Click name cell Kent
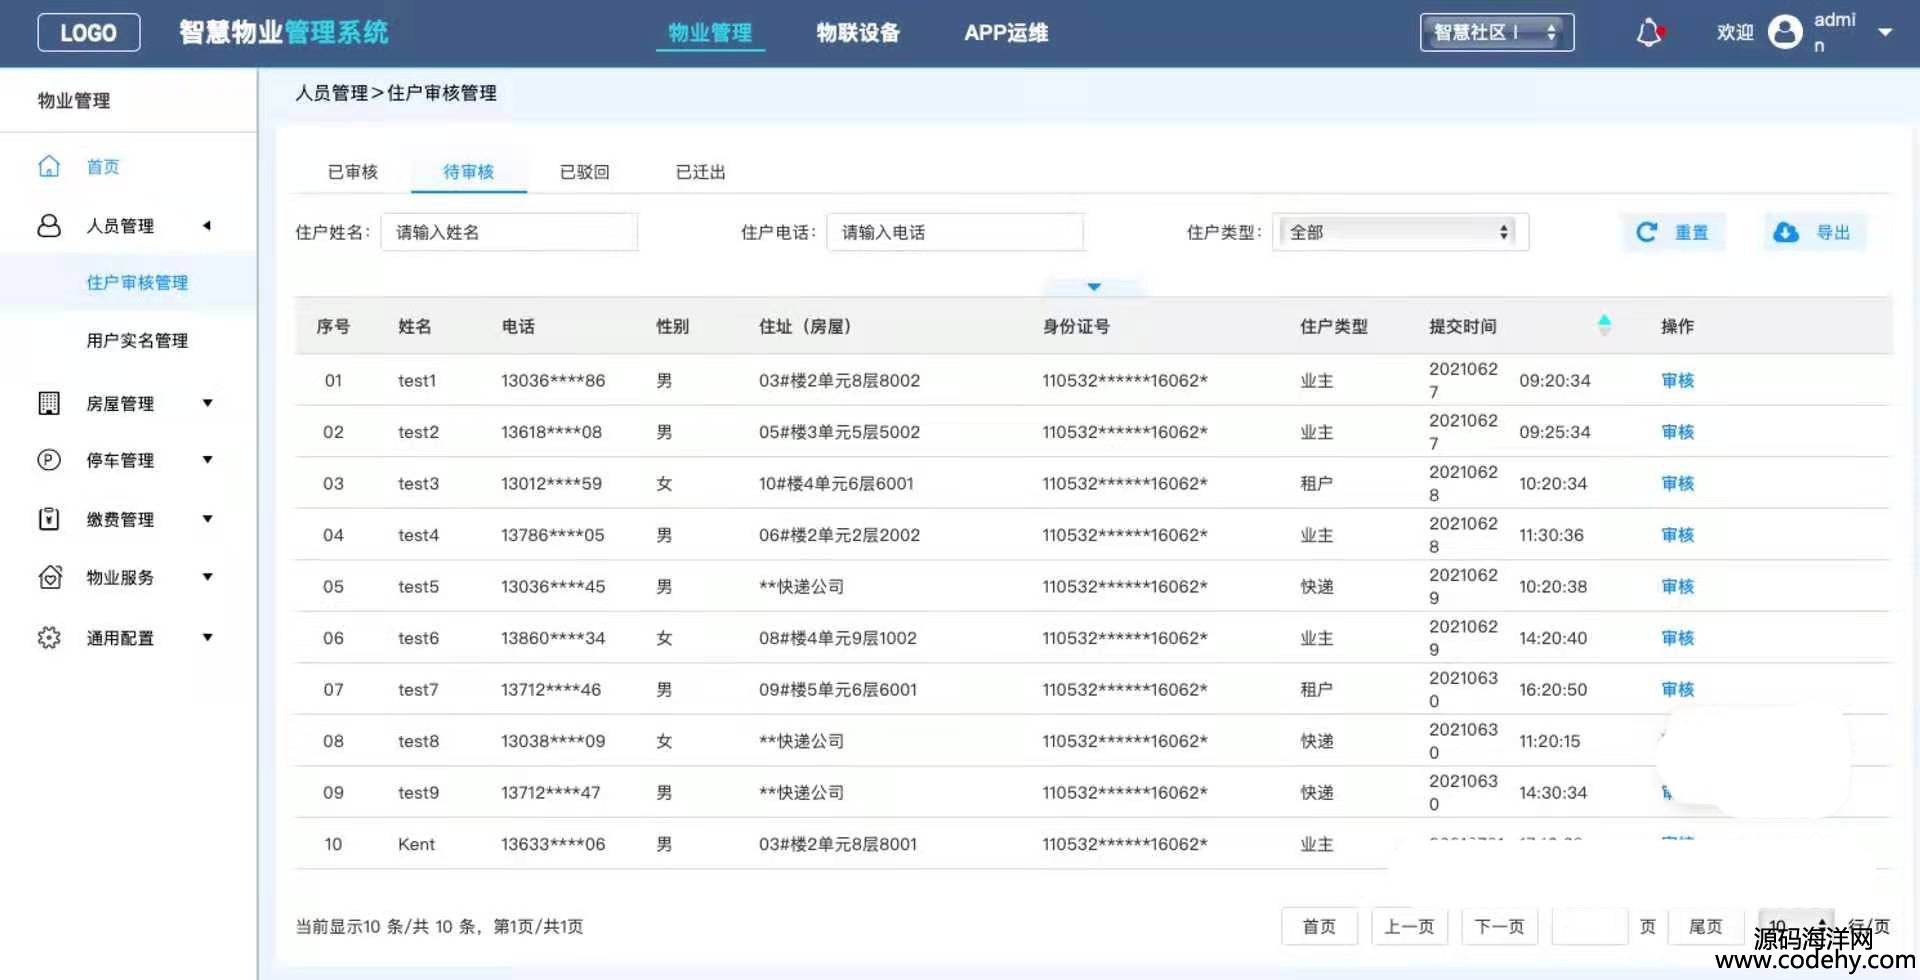Viewport: 1920px width, 980px height. (x=416, y=844)
